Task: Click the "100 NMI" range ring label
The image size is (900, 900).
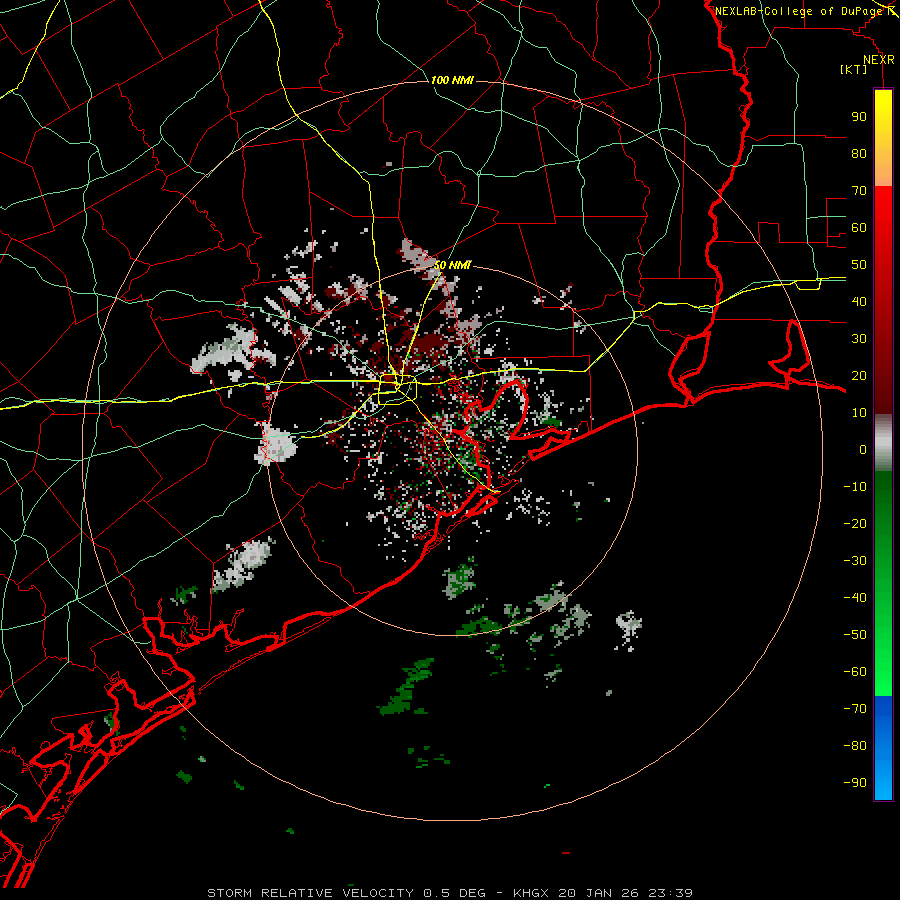Action: 452,80
